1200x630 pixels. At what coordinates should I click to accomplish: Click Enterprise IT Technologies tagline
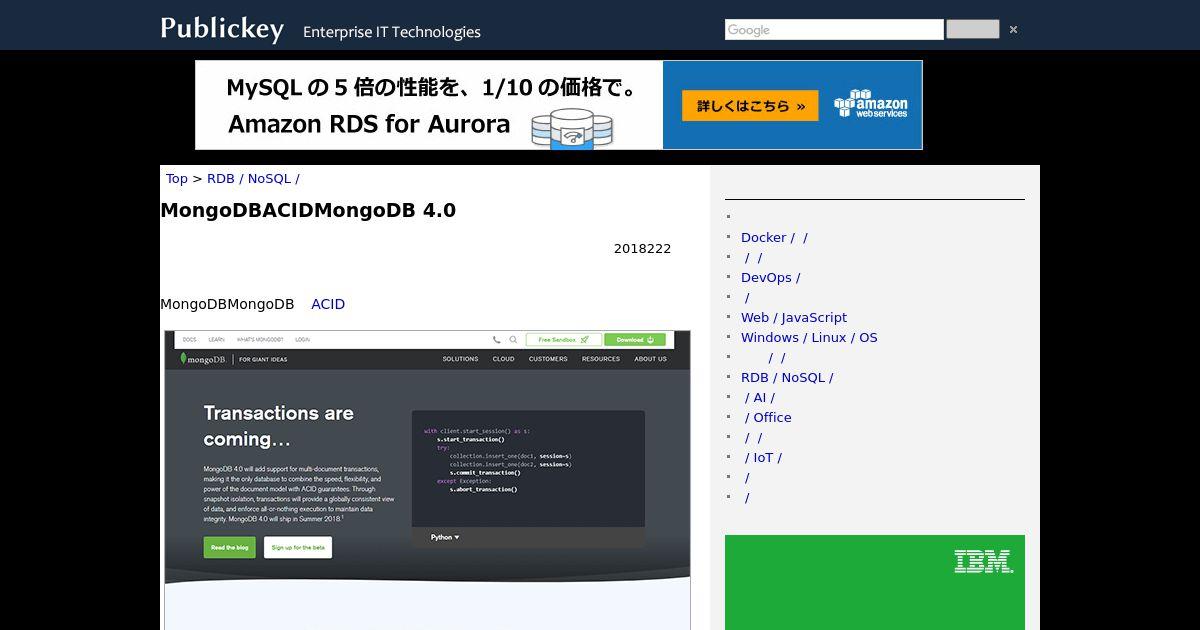pyautogui.click(x=392, y=32)
